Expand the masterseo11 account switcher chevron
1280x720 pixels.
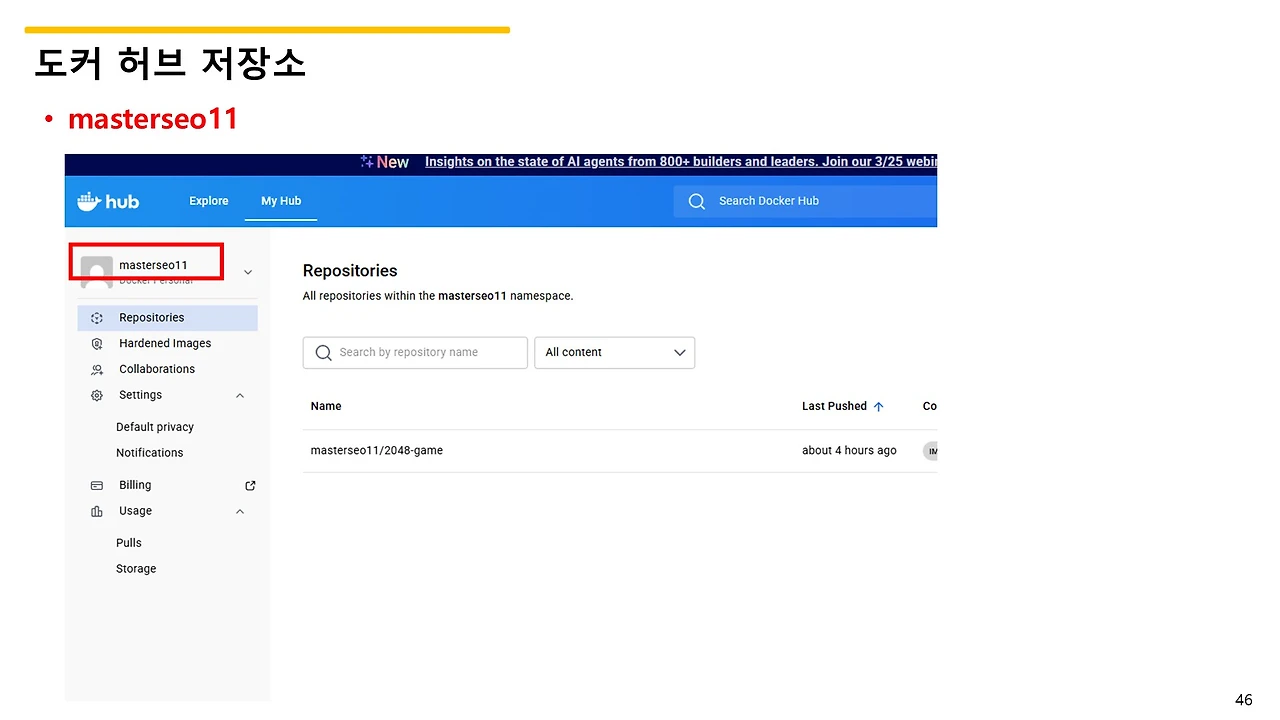point(248,272)
